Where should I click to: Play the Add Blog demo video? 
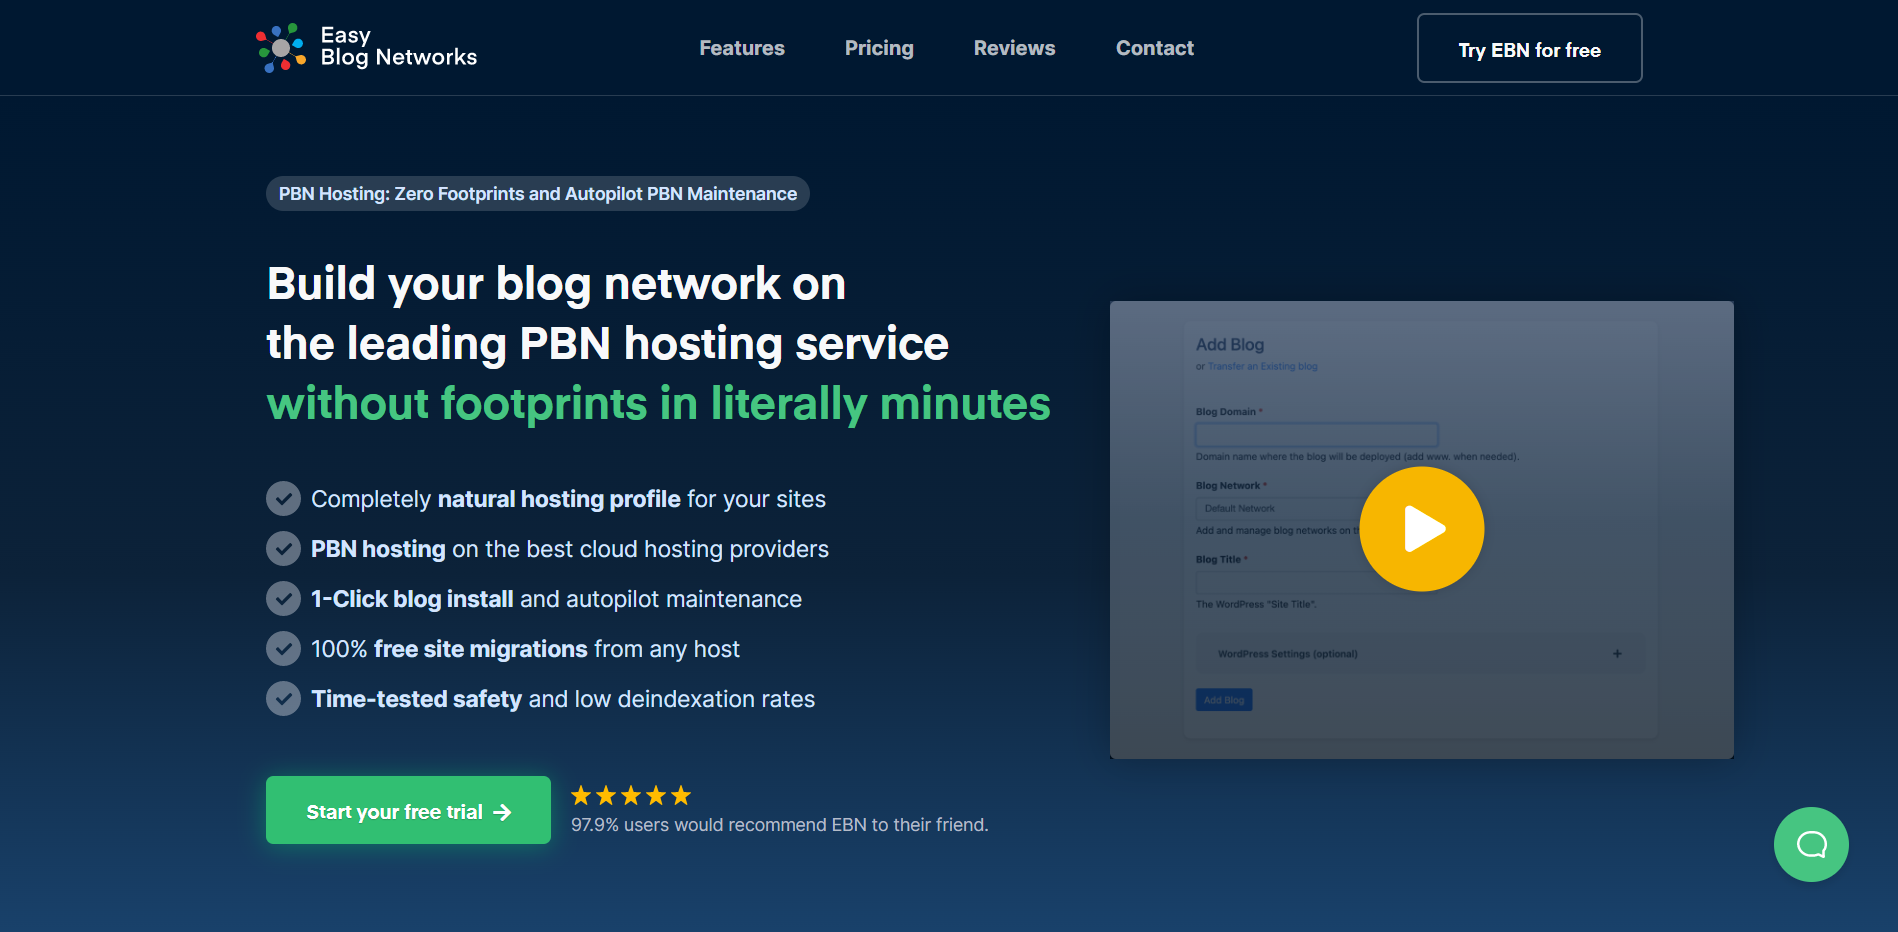click(1421, 529)
